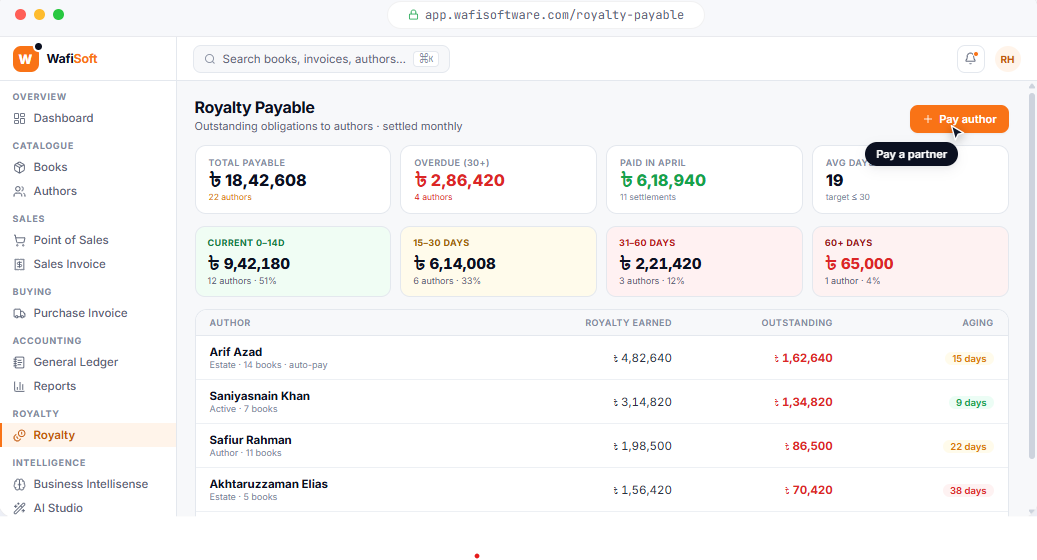Click the WafiSoft logo icon

point(26,59)
